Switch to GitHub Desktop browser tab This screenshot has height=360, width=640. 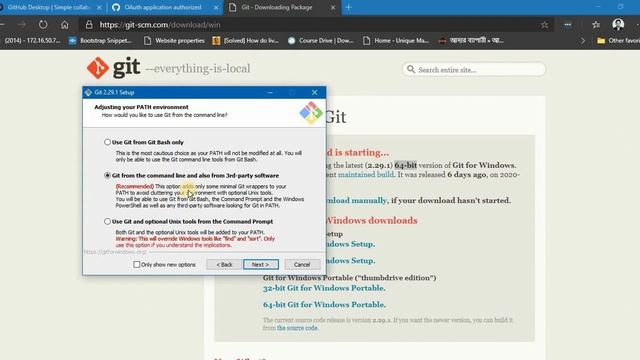[48, 7]
